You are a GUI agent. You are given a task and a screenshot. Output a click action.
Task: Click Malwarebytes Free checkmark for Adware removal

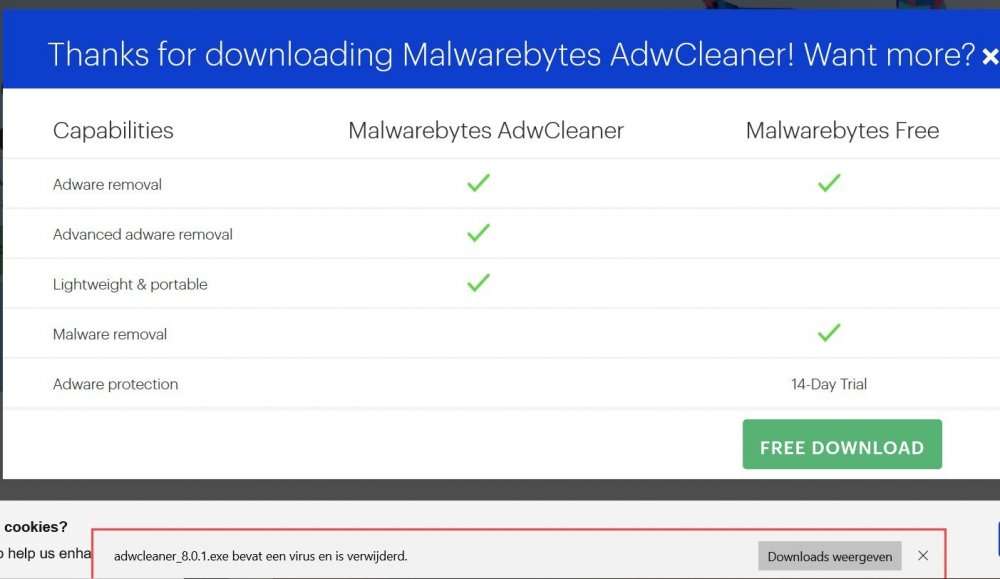click(828, 183)
